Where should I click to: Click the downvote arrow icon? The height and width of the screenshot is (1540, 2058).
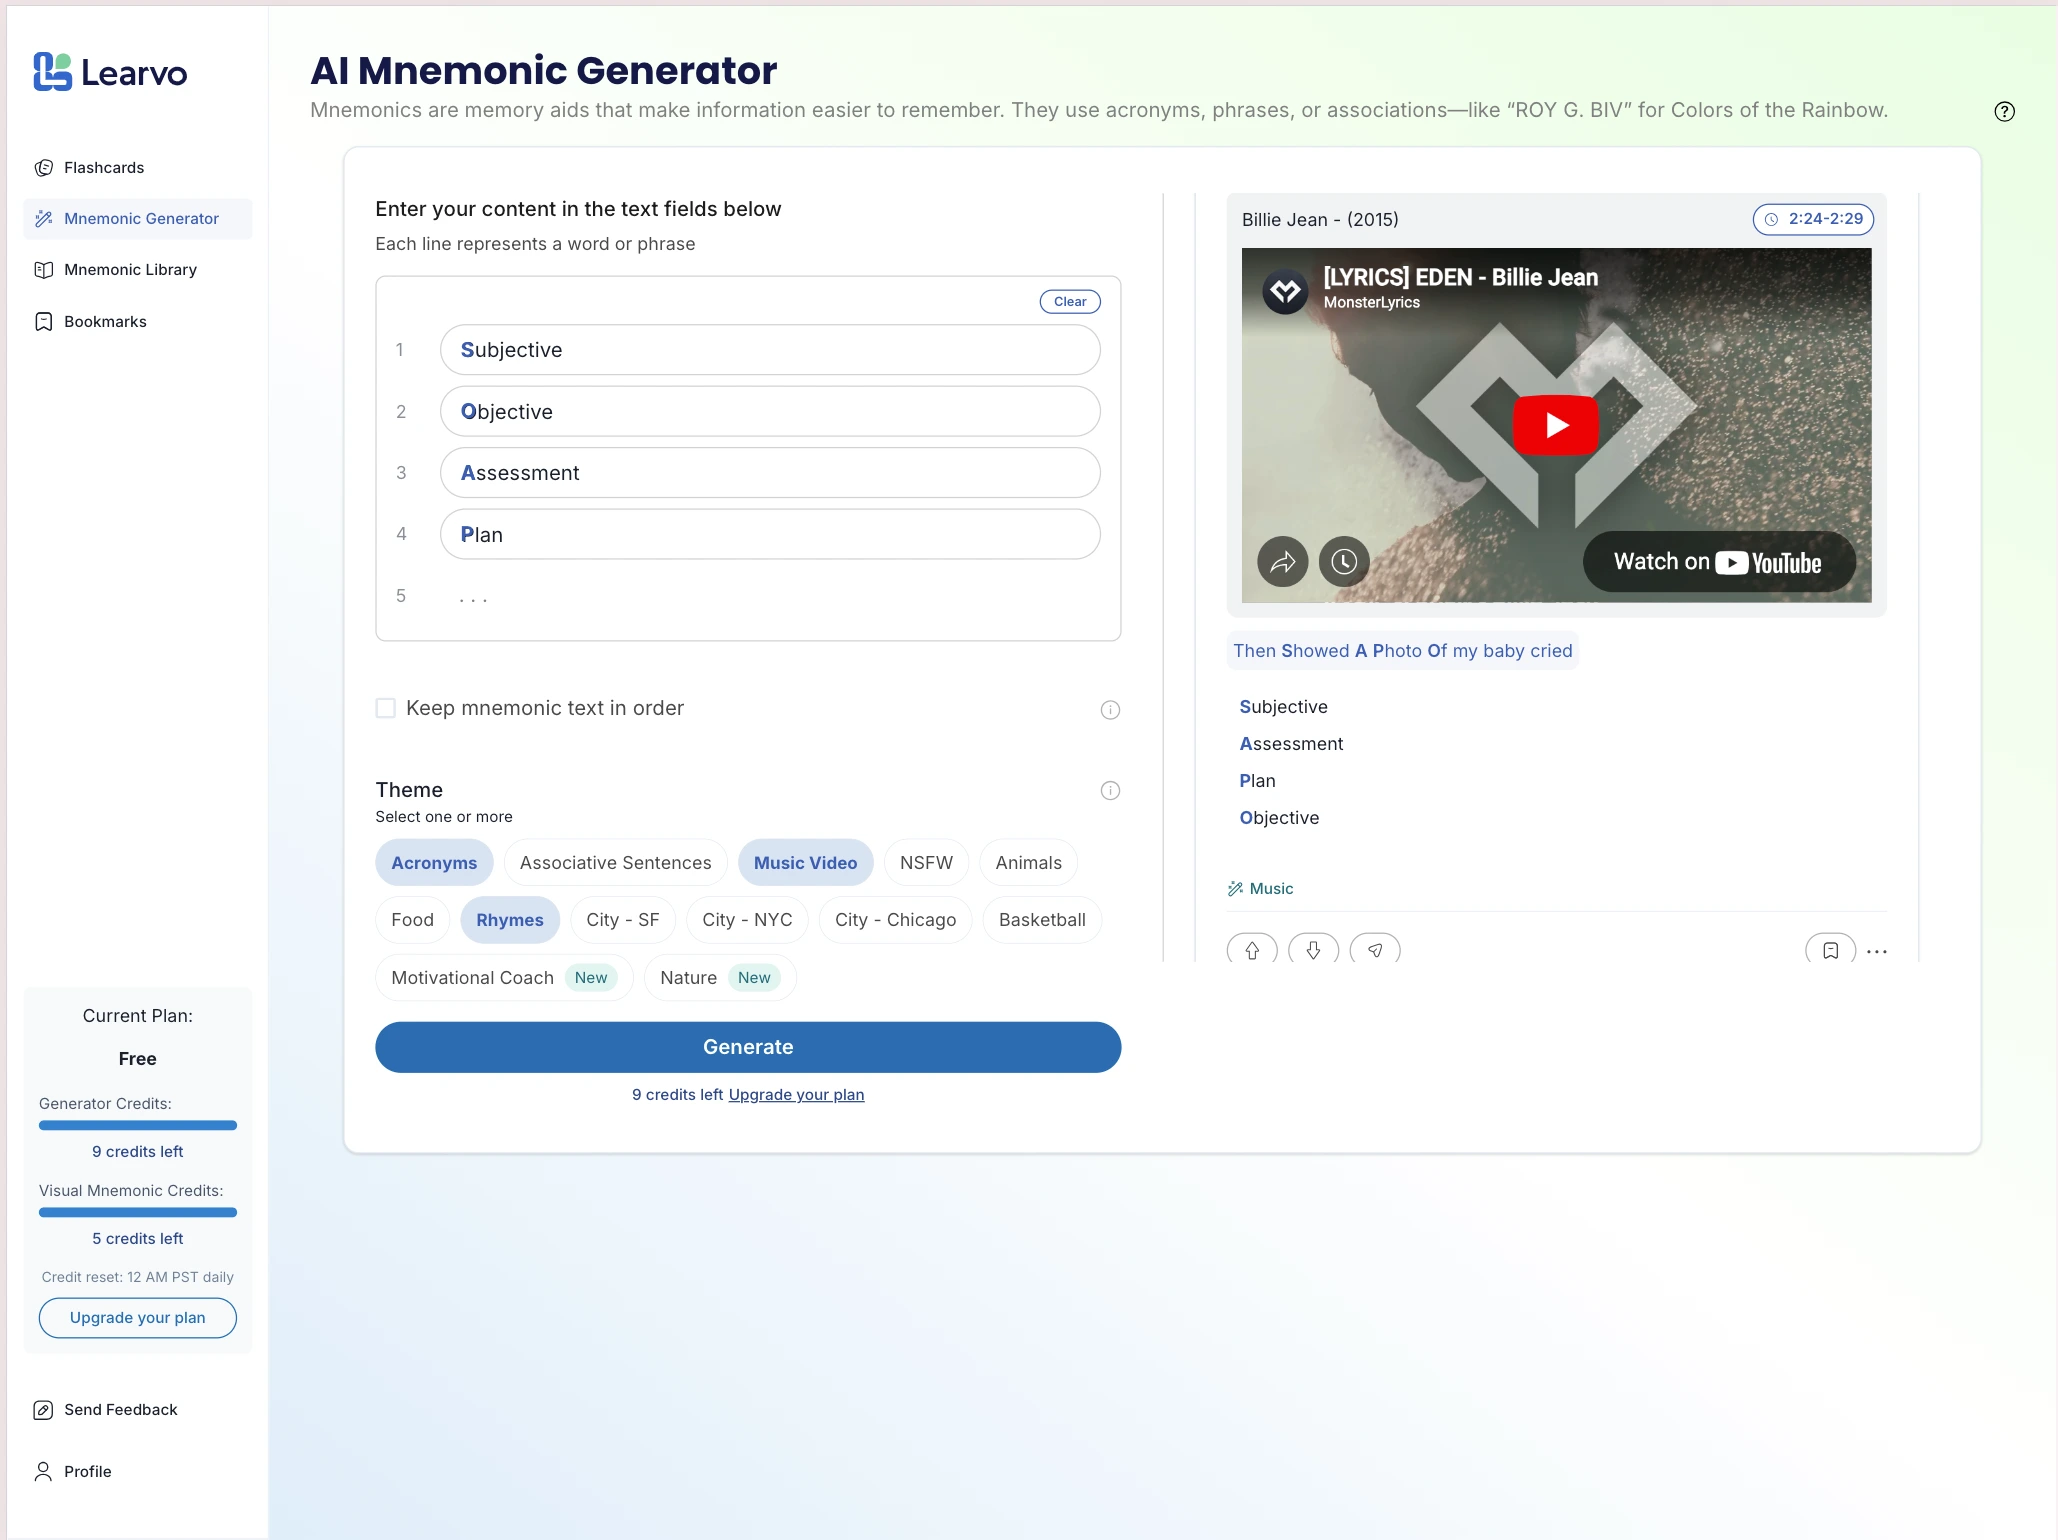click(1313, 949)
